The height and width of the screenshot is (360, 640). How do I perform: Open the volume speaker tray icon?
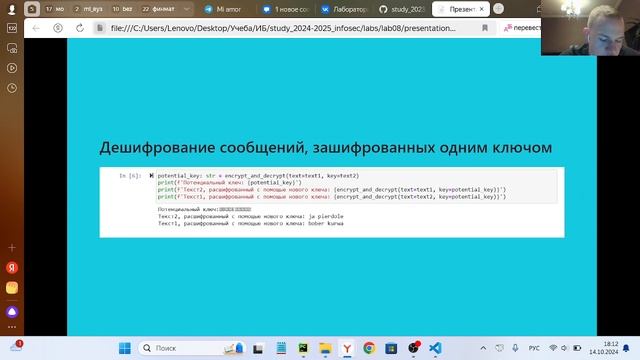[564, 348]
